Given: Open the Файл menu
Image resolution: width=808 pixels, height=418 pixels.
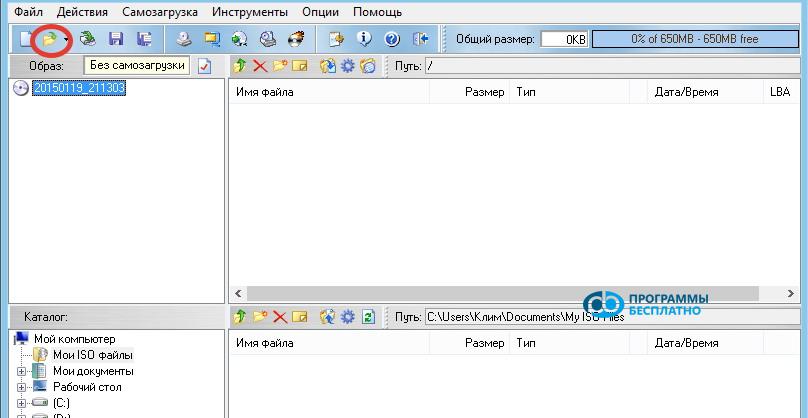Looking at the screenshot, I should coord(29,11).
